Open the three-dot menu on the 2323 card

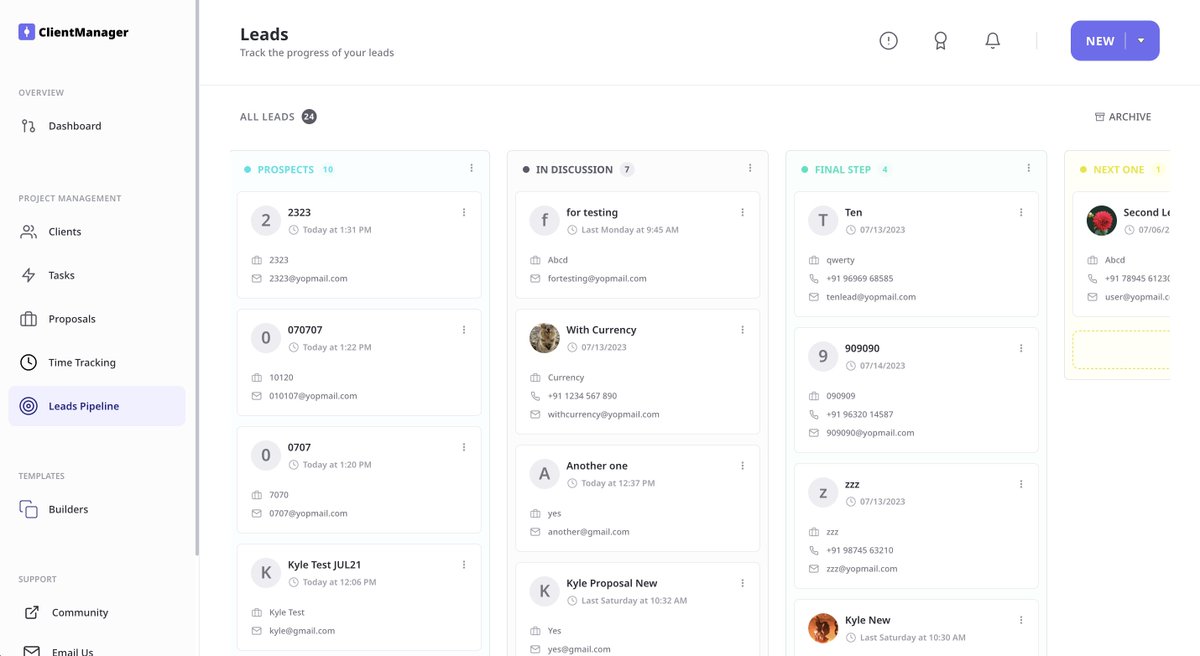[x=463, y=211]
